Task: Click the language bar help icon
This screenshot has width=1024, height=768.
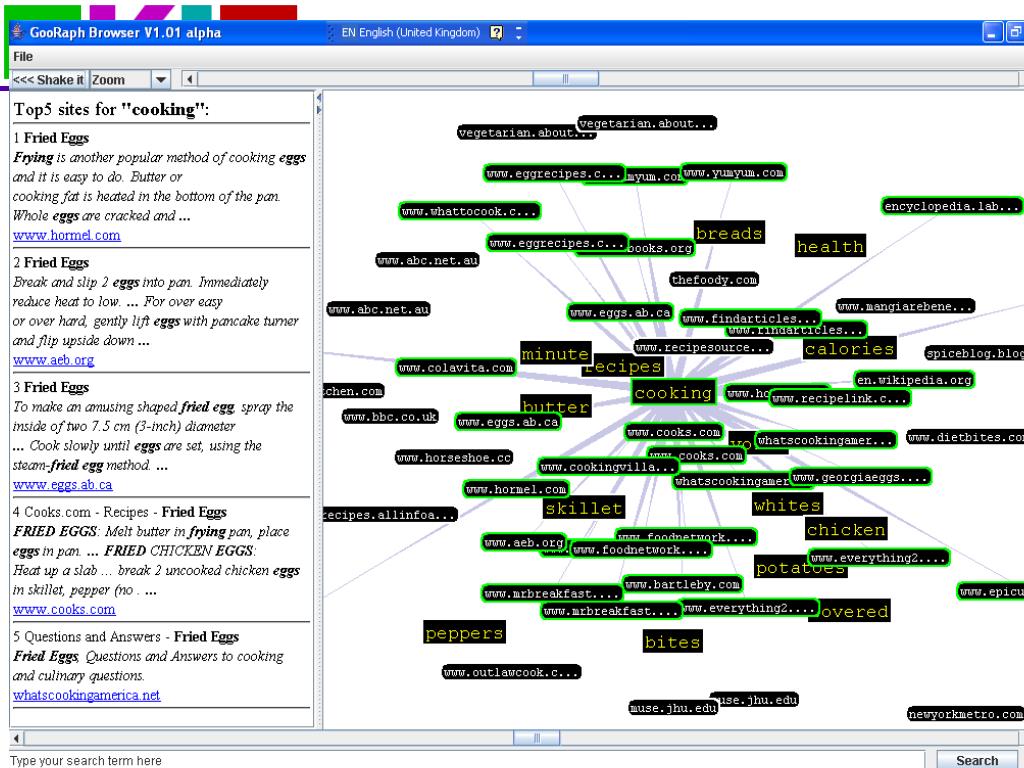Action: click(496, 32)
